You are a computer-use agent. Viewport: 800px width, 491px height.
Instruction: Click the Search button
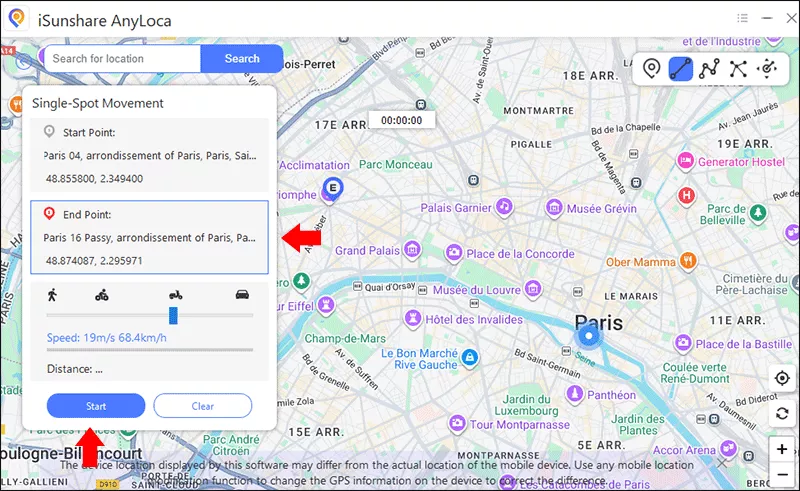coord(242,59)
